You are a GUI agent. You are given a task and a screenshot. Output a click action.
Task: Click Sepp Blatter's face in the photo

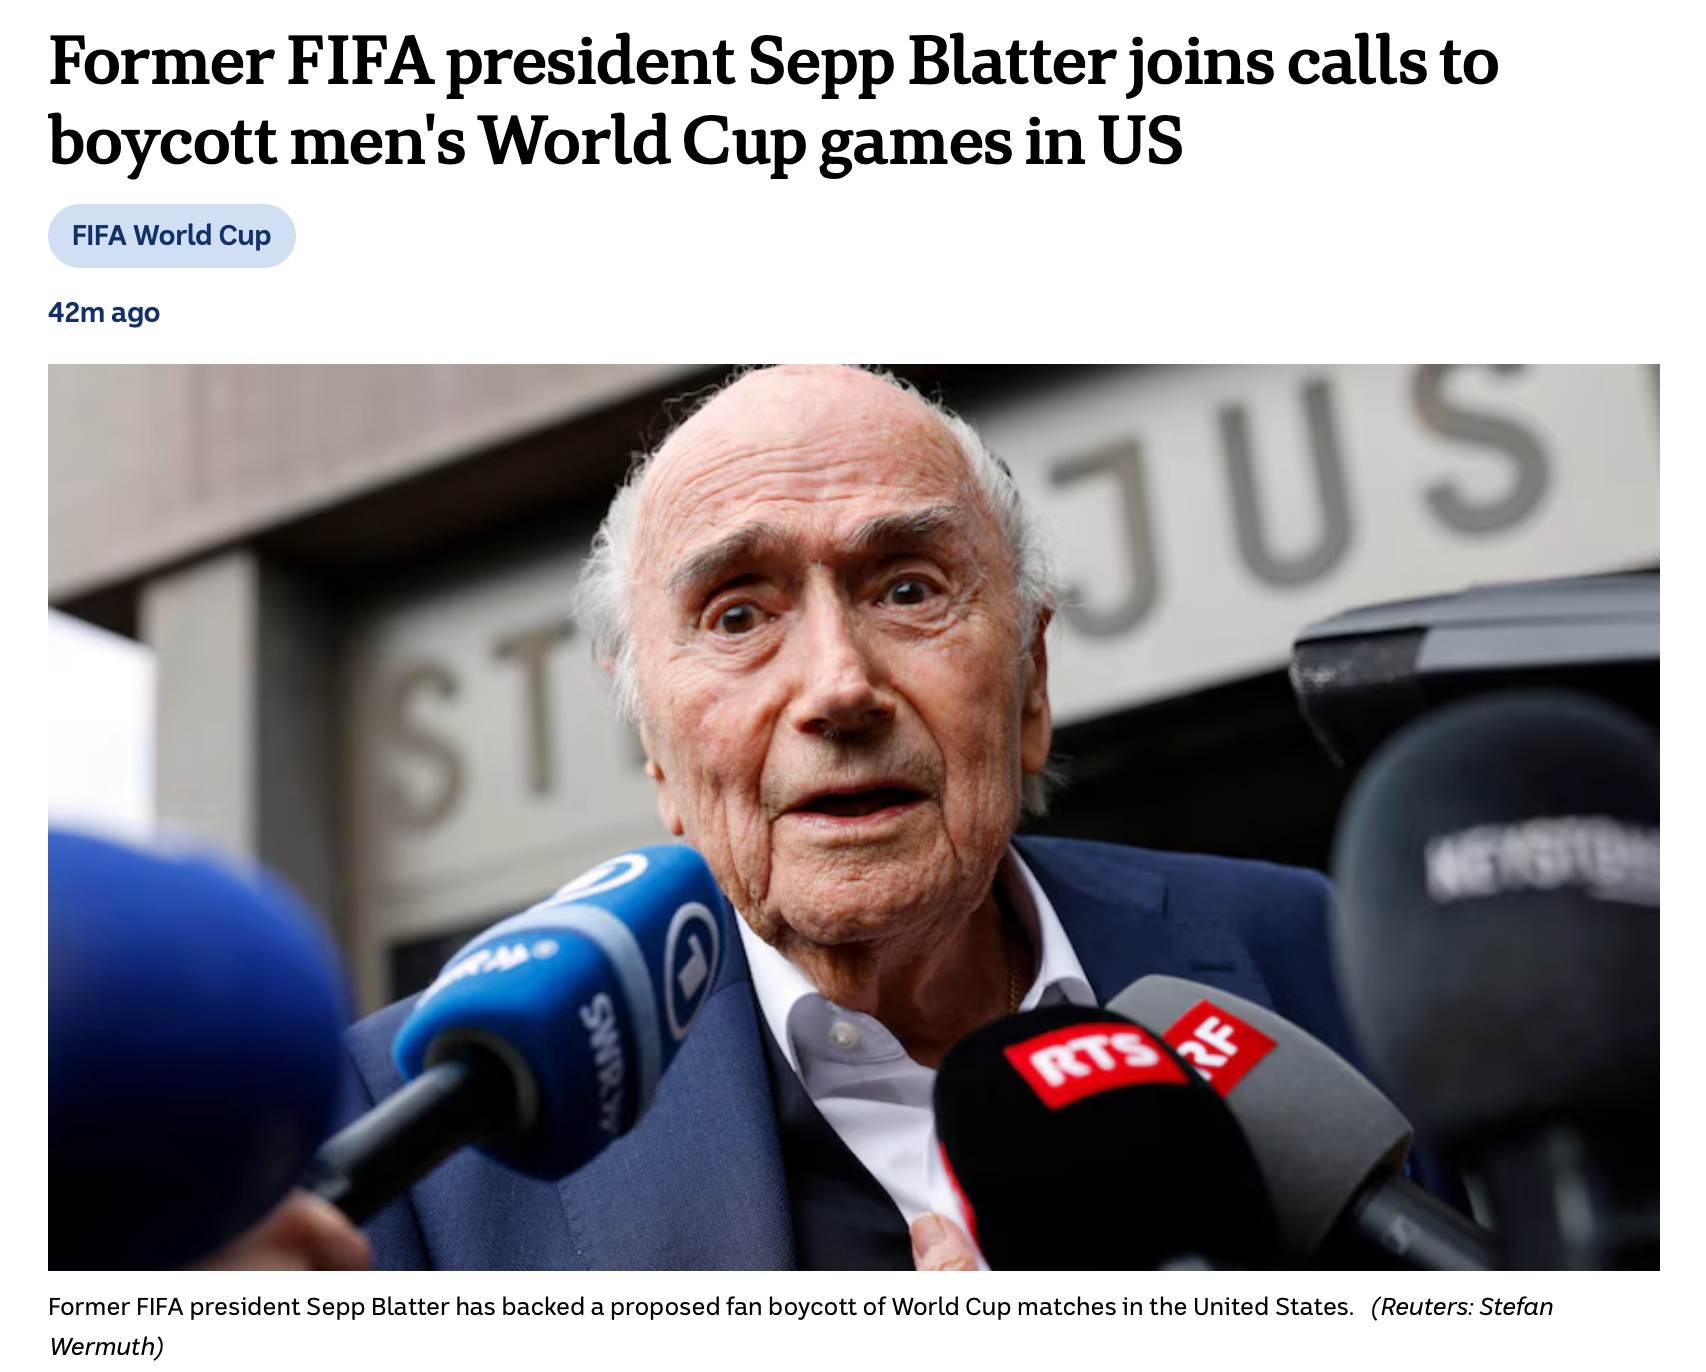[x=830, y=660]
